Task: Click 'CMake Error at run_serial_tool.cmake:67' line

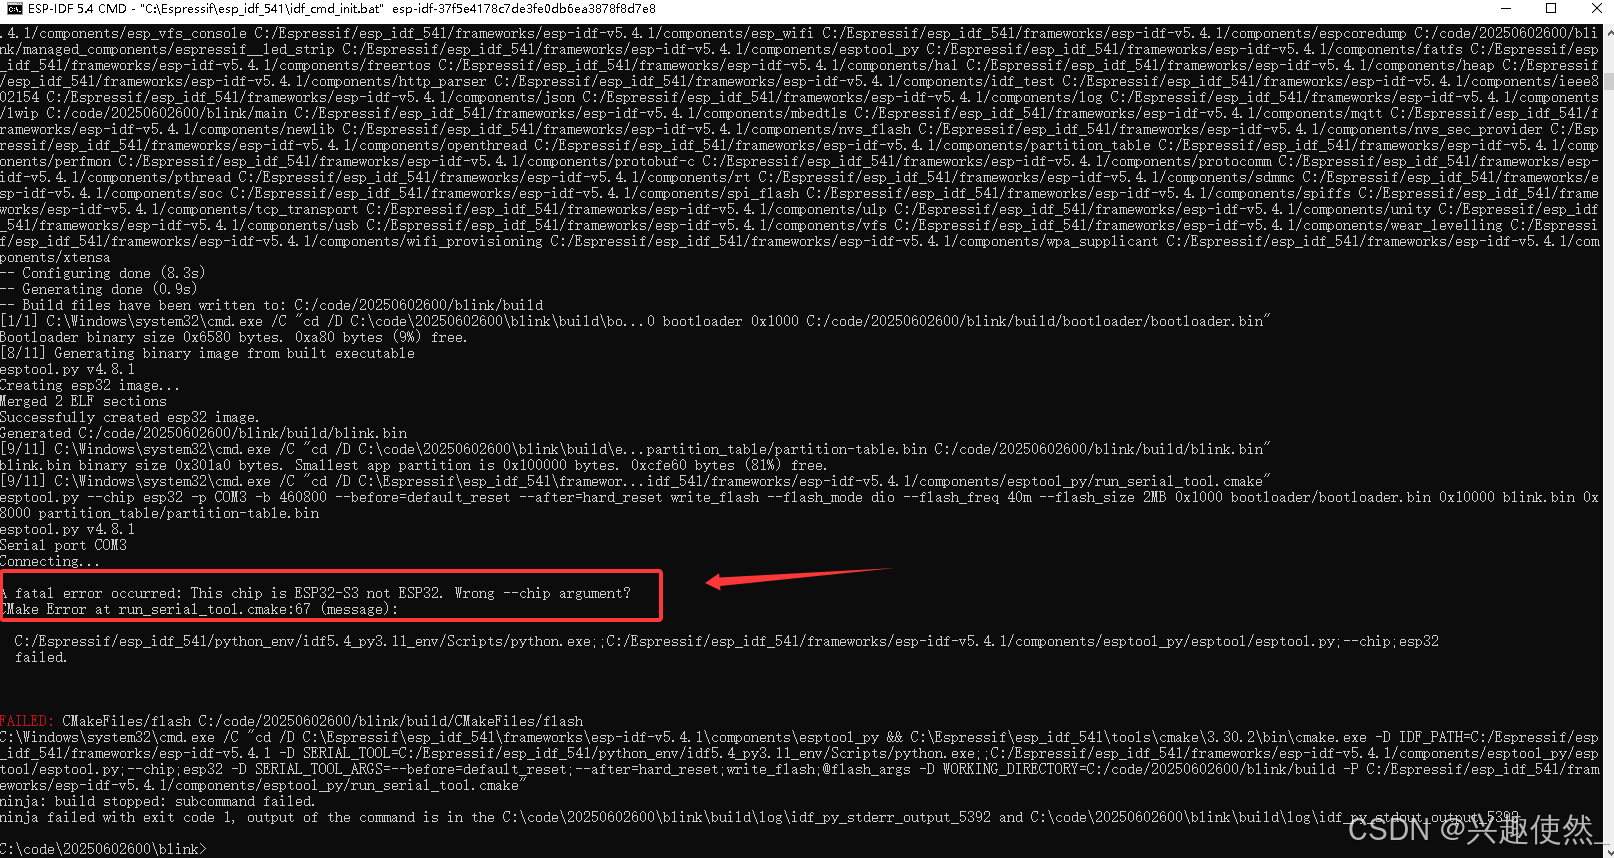Action: pyautogui.click(x=199, y=609)
